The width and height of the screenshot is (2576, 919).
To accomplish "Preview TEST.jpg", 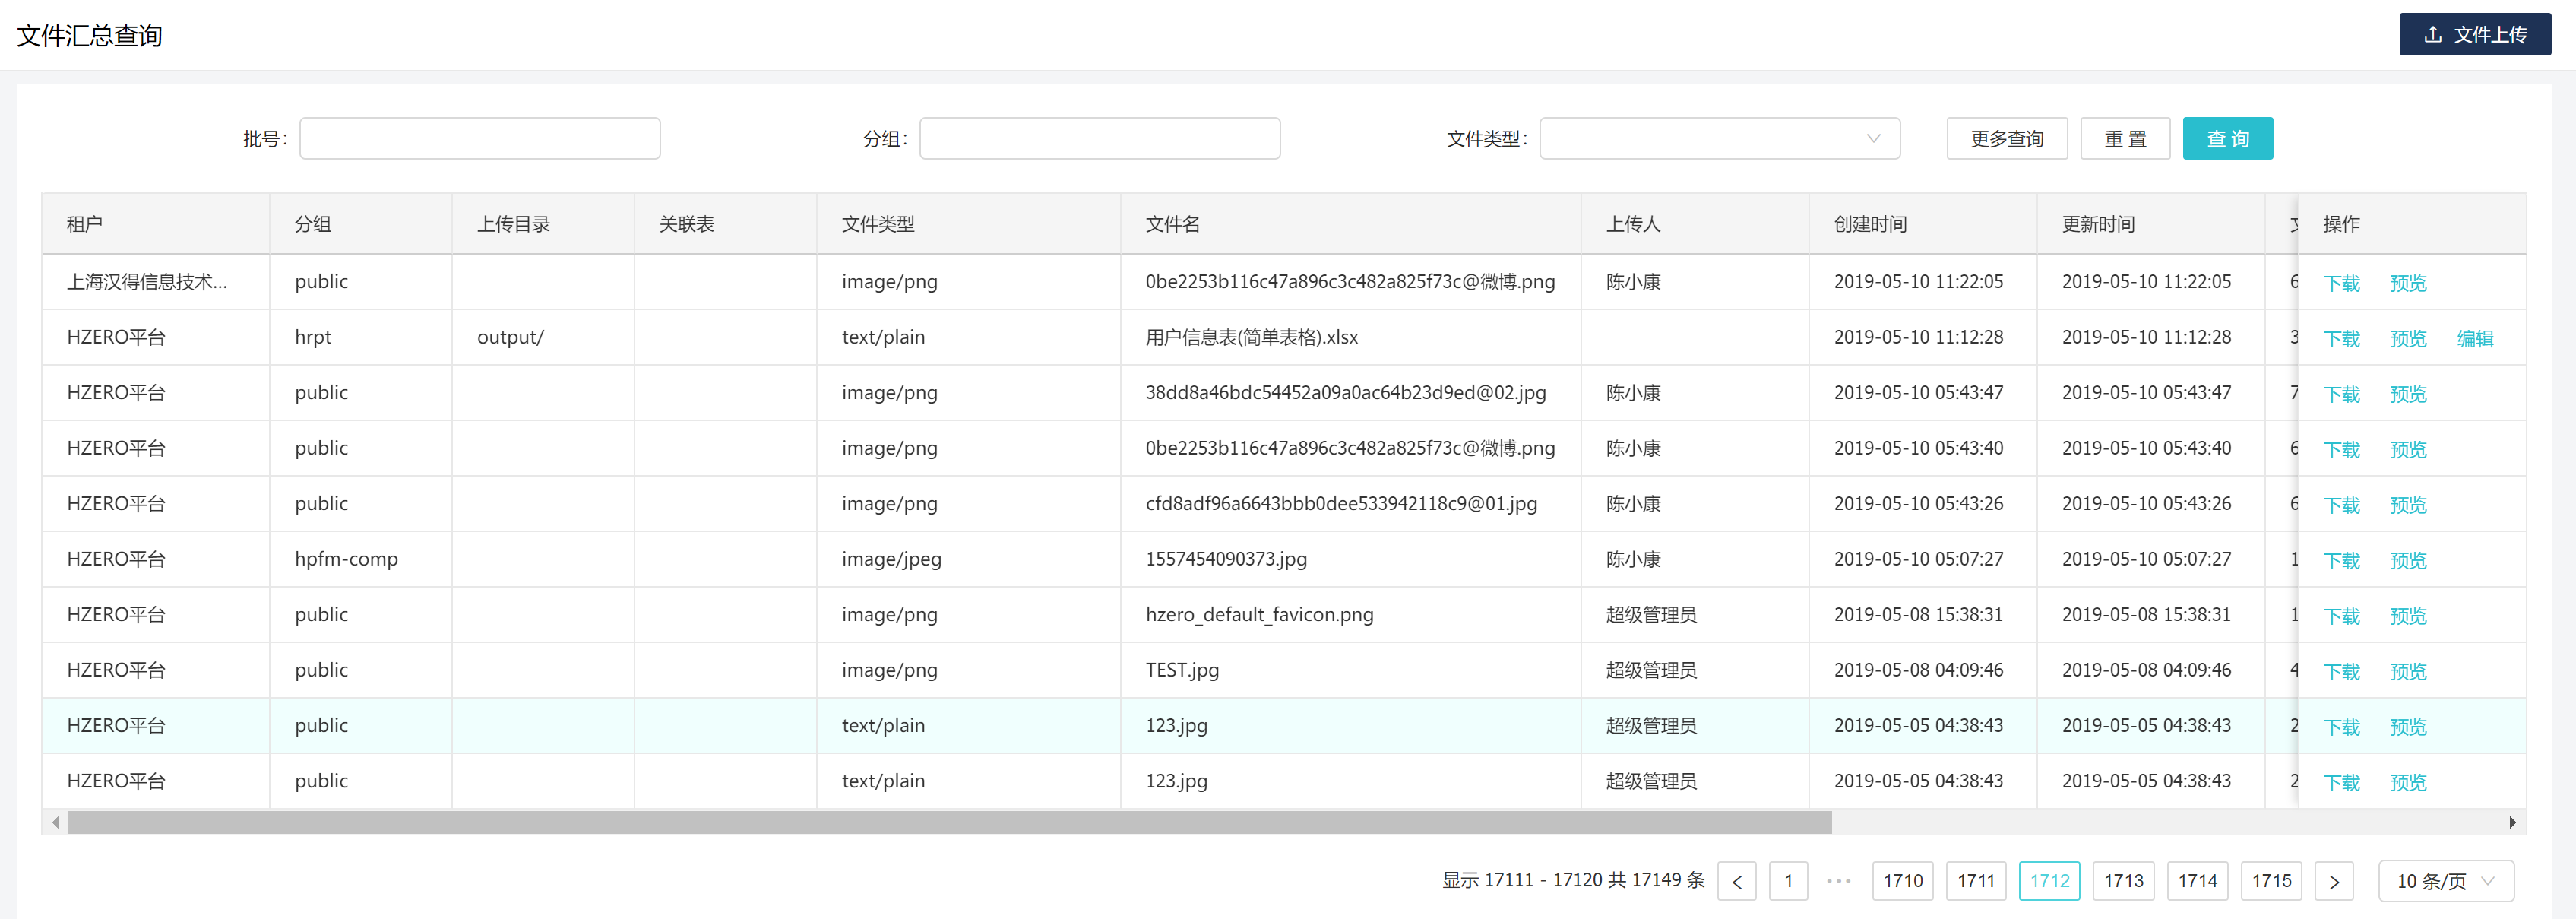I will click(x=2408, y=672).
